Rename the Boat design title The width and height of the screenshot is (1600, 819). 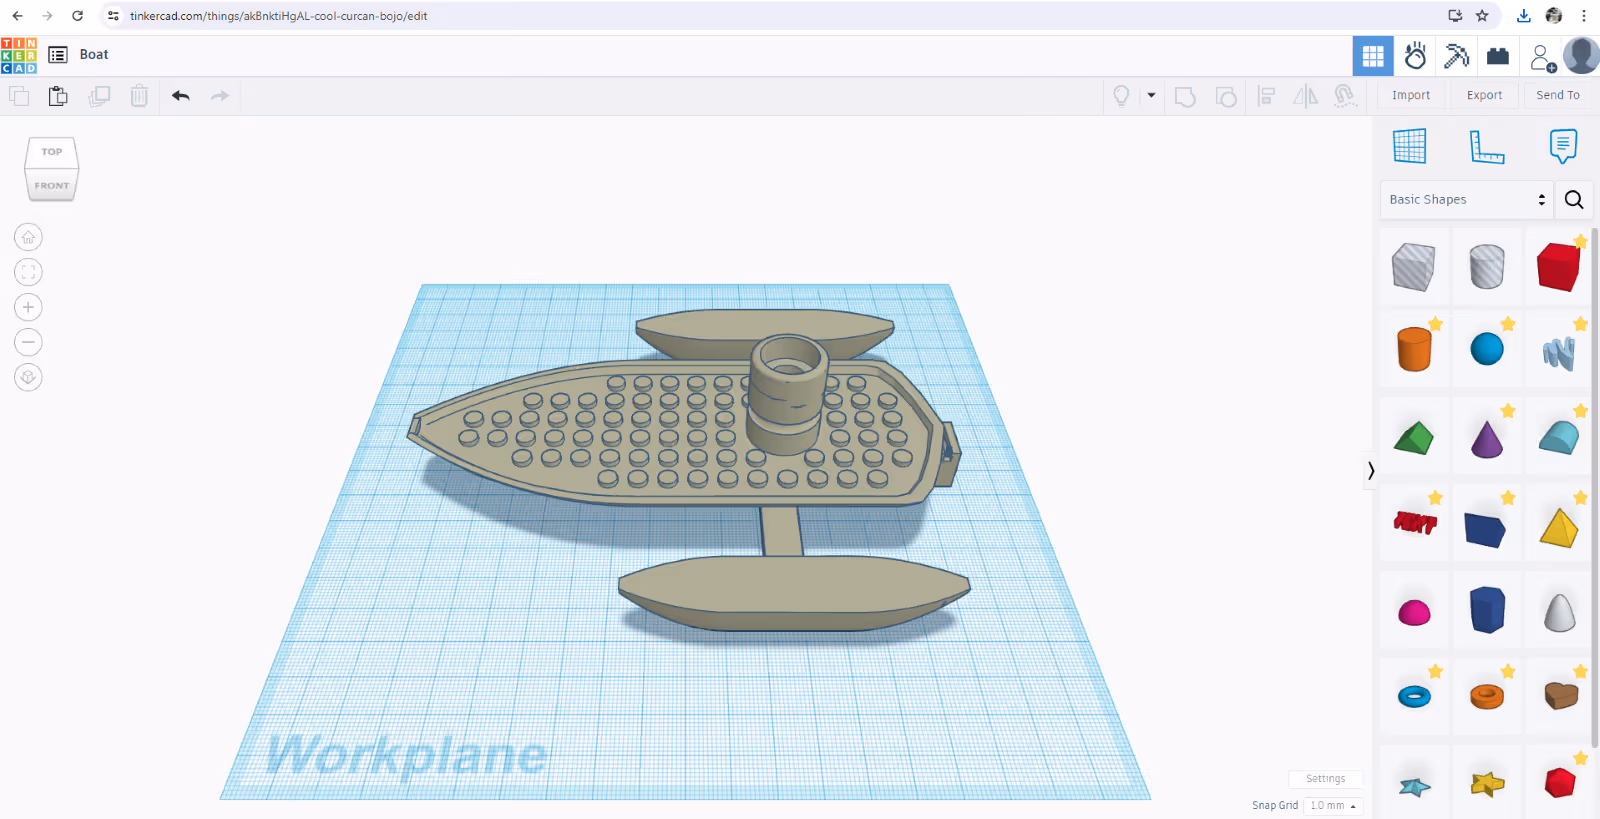point(94,55)
